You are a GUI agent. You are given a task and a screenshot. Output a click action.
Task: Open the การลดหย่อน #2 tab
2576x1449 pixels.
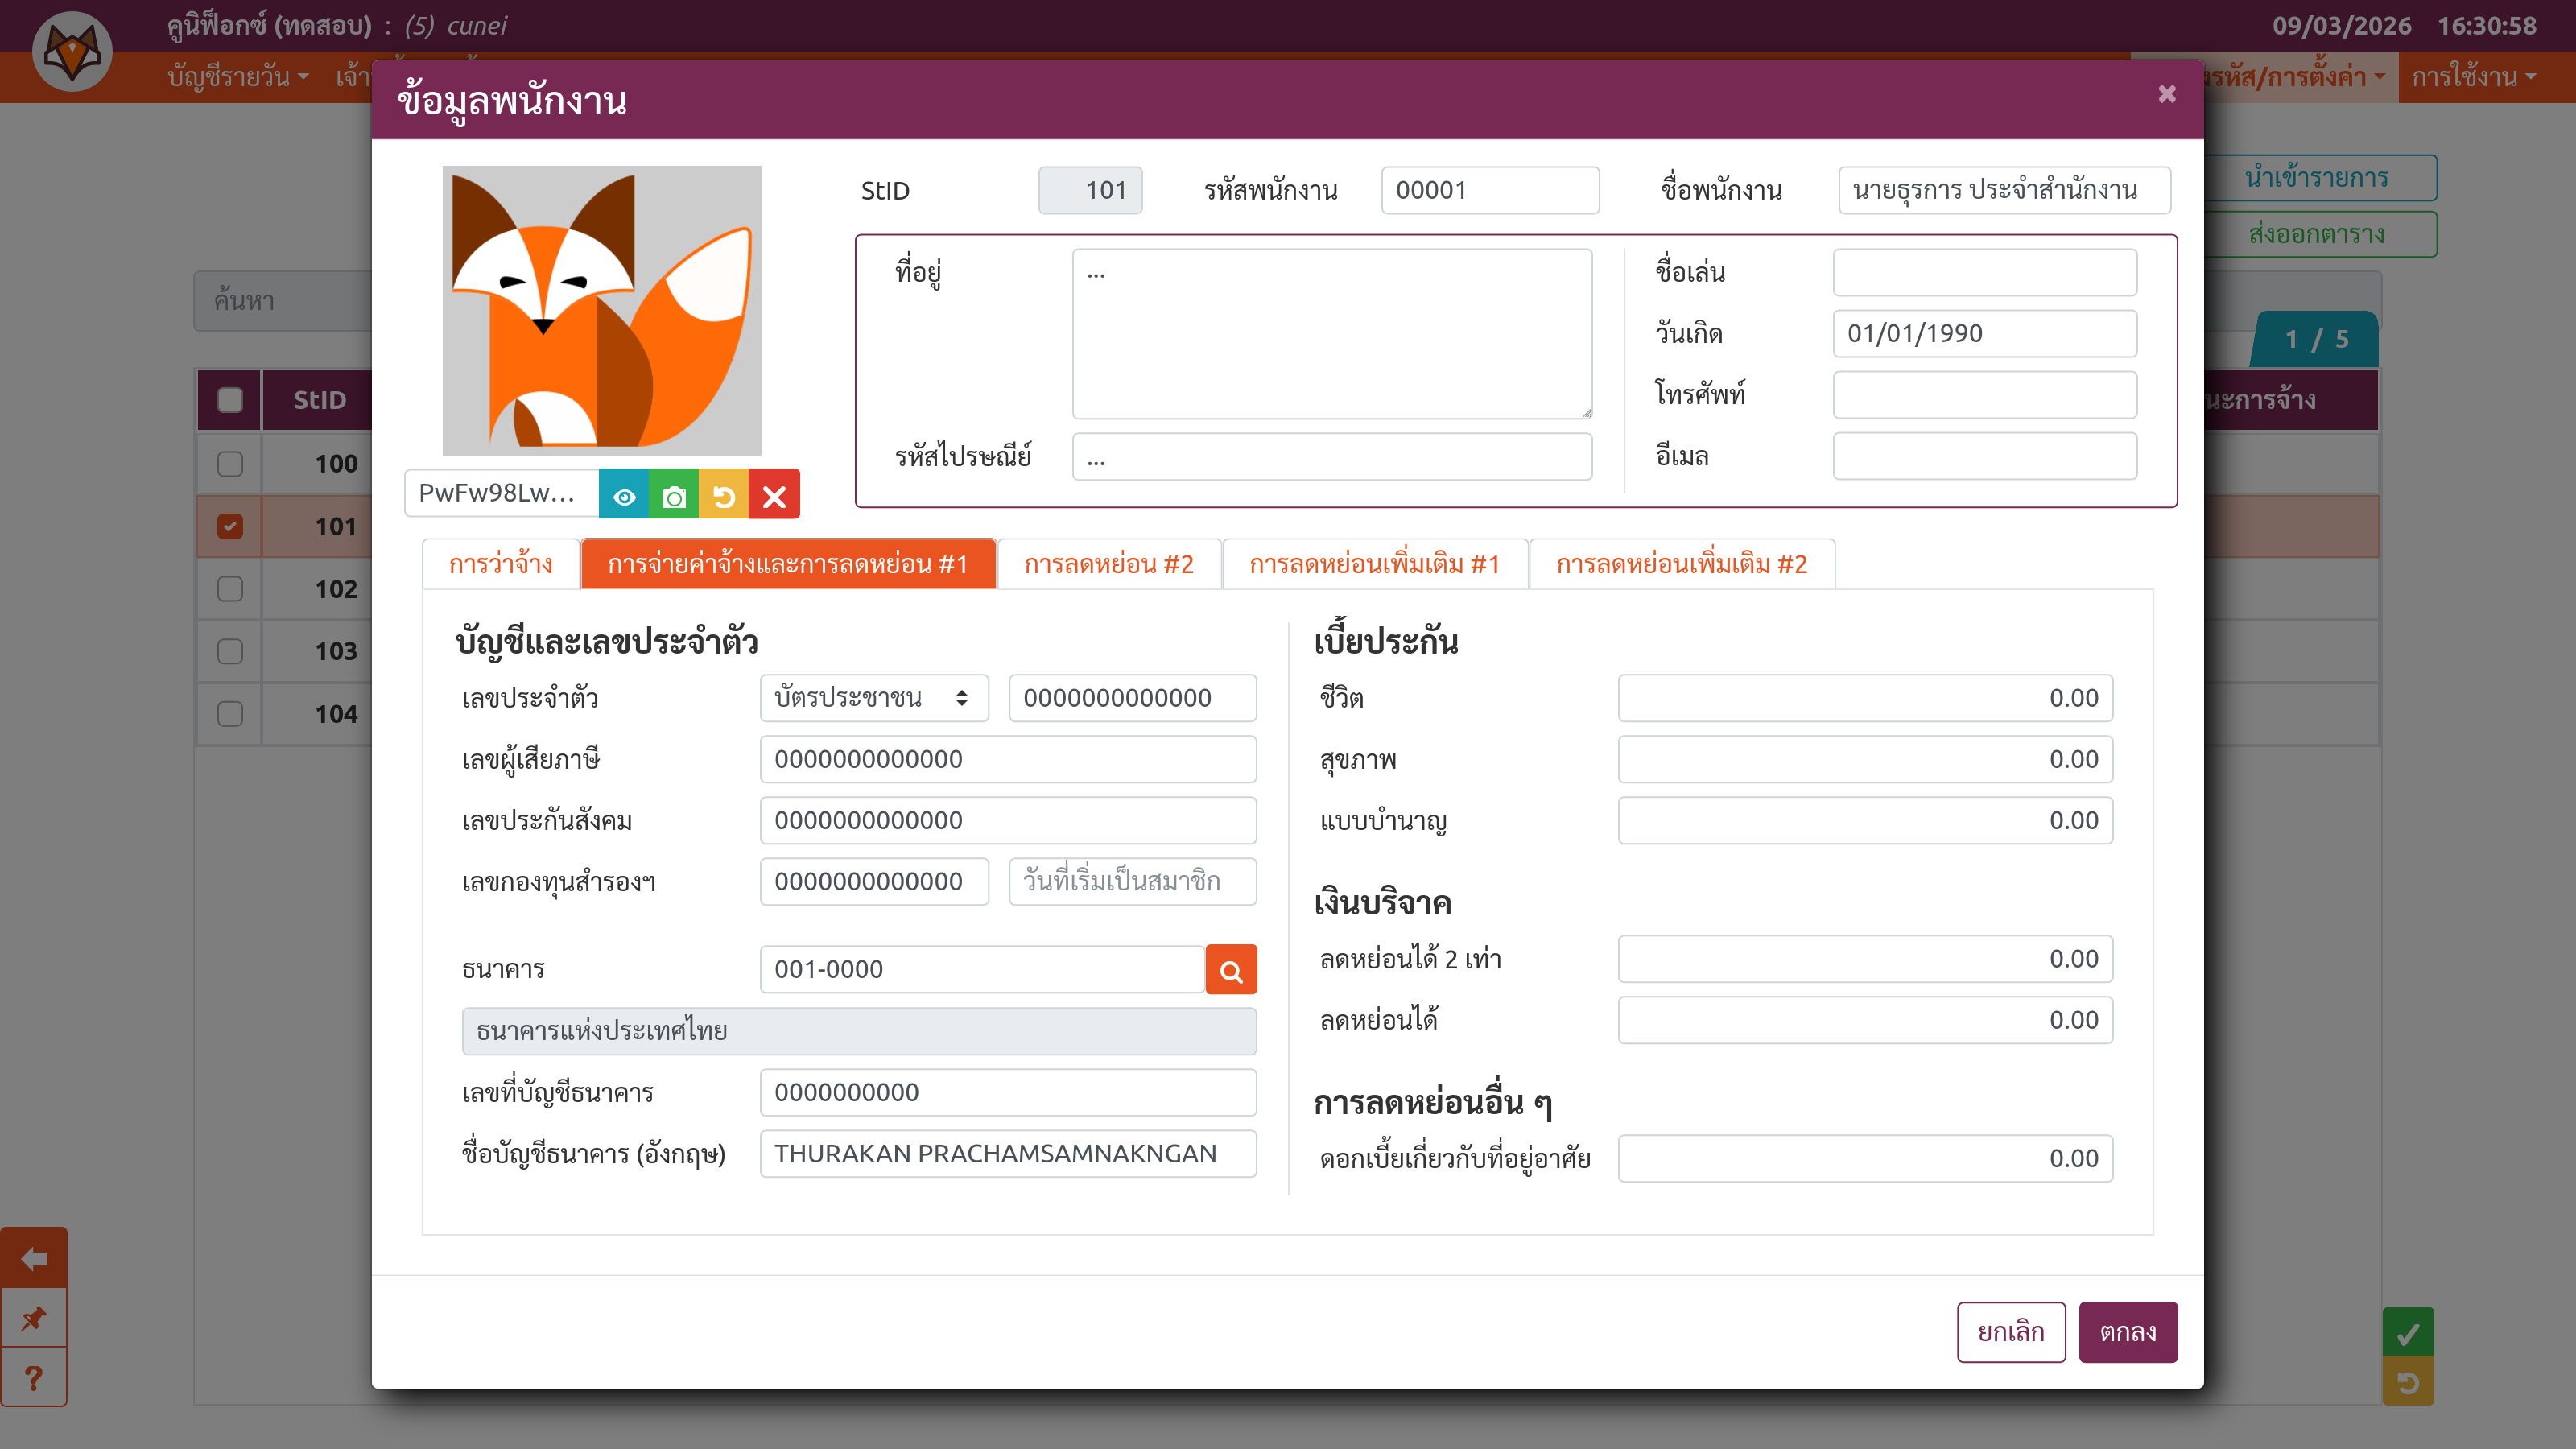tap(1108, 564)
